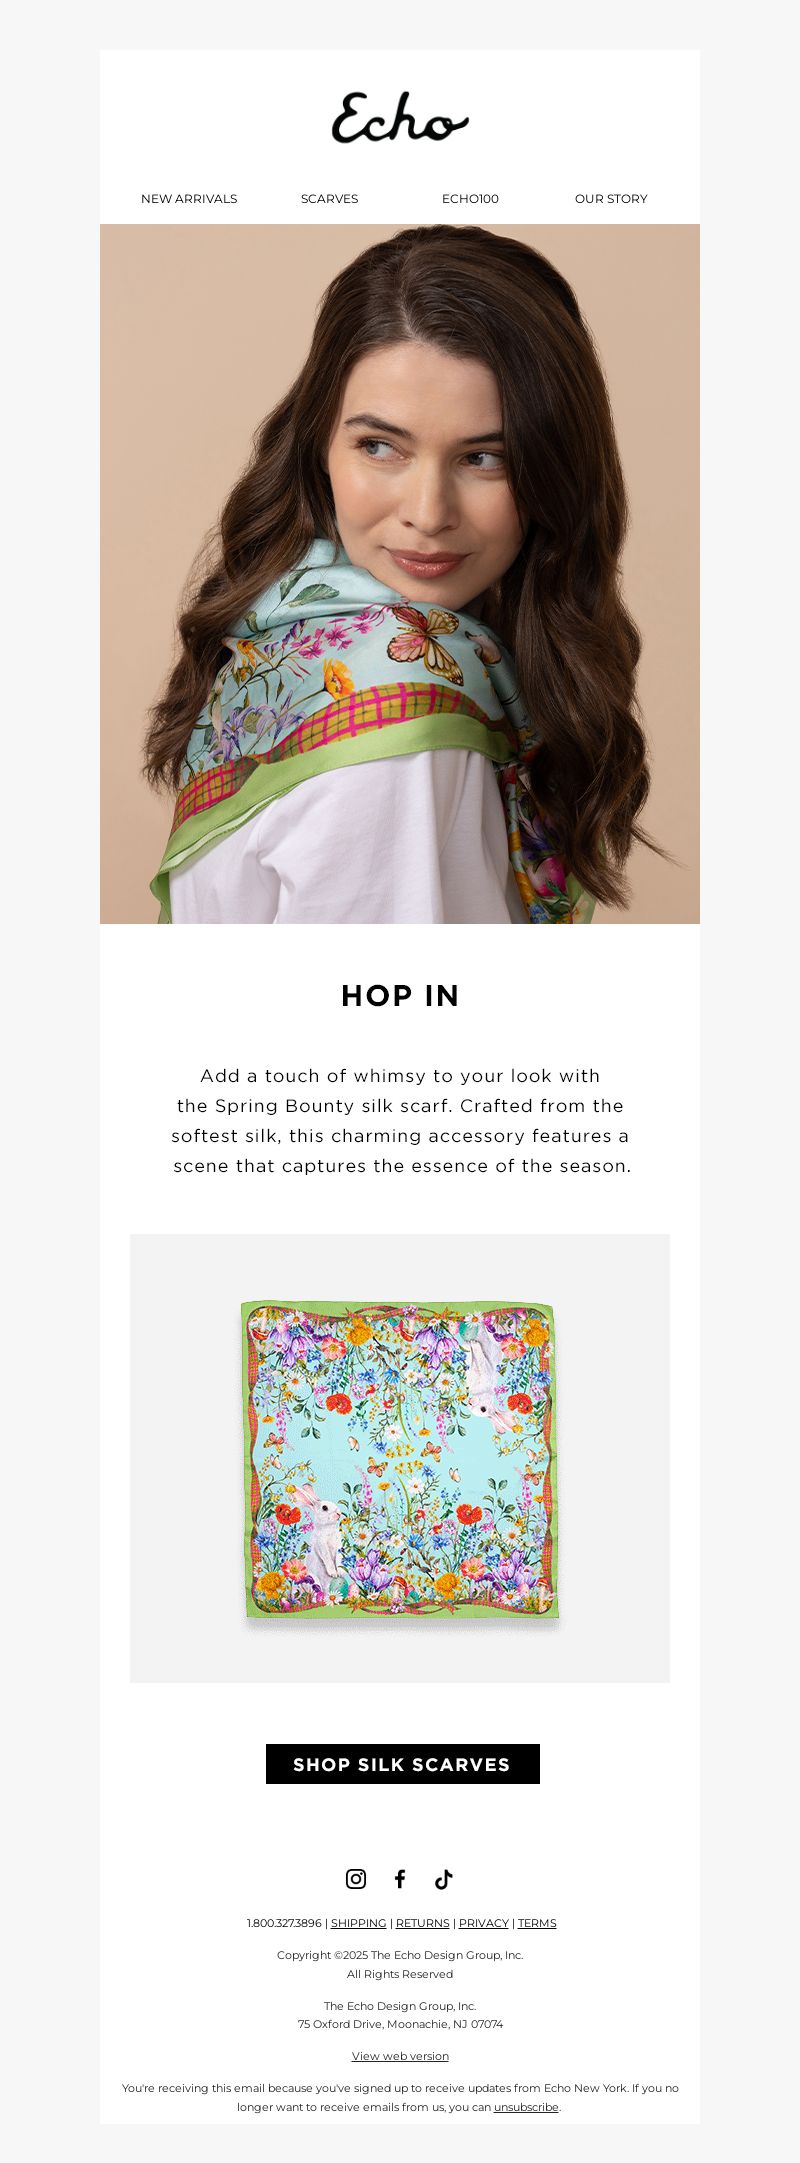Image resolution: width=800 pixels, height=2163 pixels.
Task: Open the Returns footer link
Action: pos(423,1923)
